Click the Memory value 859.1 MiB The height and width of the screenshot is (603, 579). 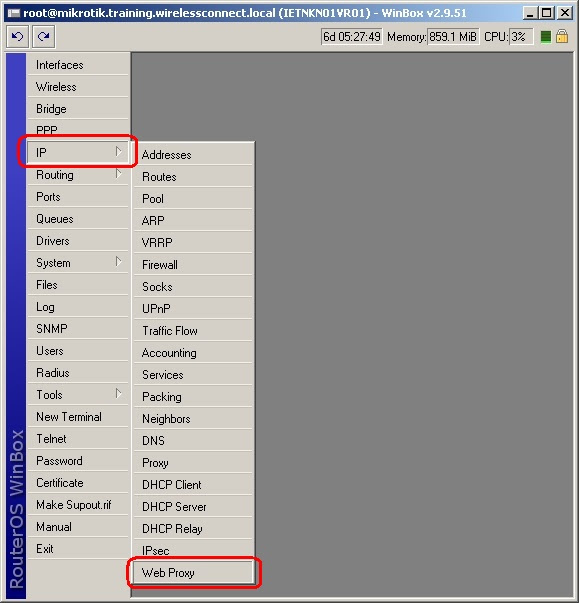453,37
